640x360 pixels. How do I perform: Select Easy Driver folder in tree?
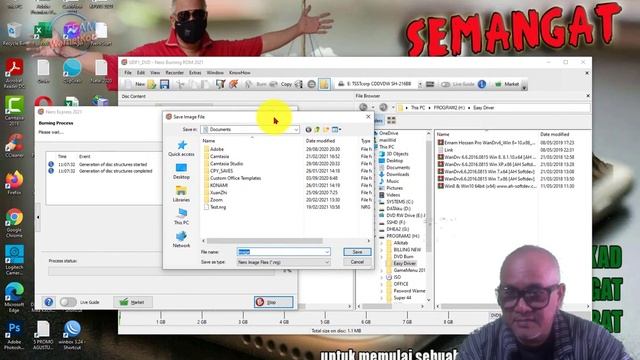point(404,263)
